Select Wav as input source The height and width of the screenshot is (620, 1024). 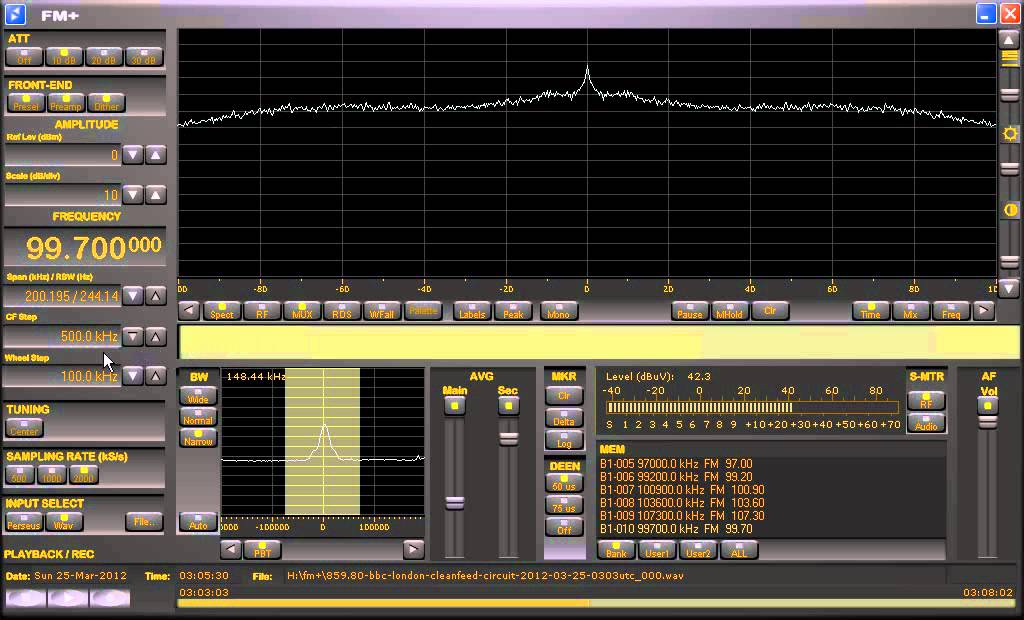coord(64,522)
